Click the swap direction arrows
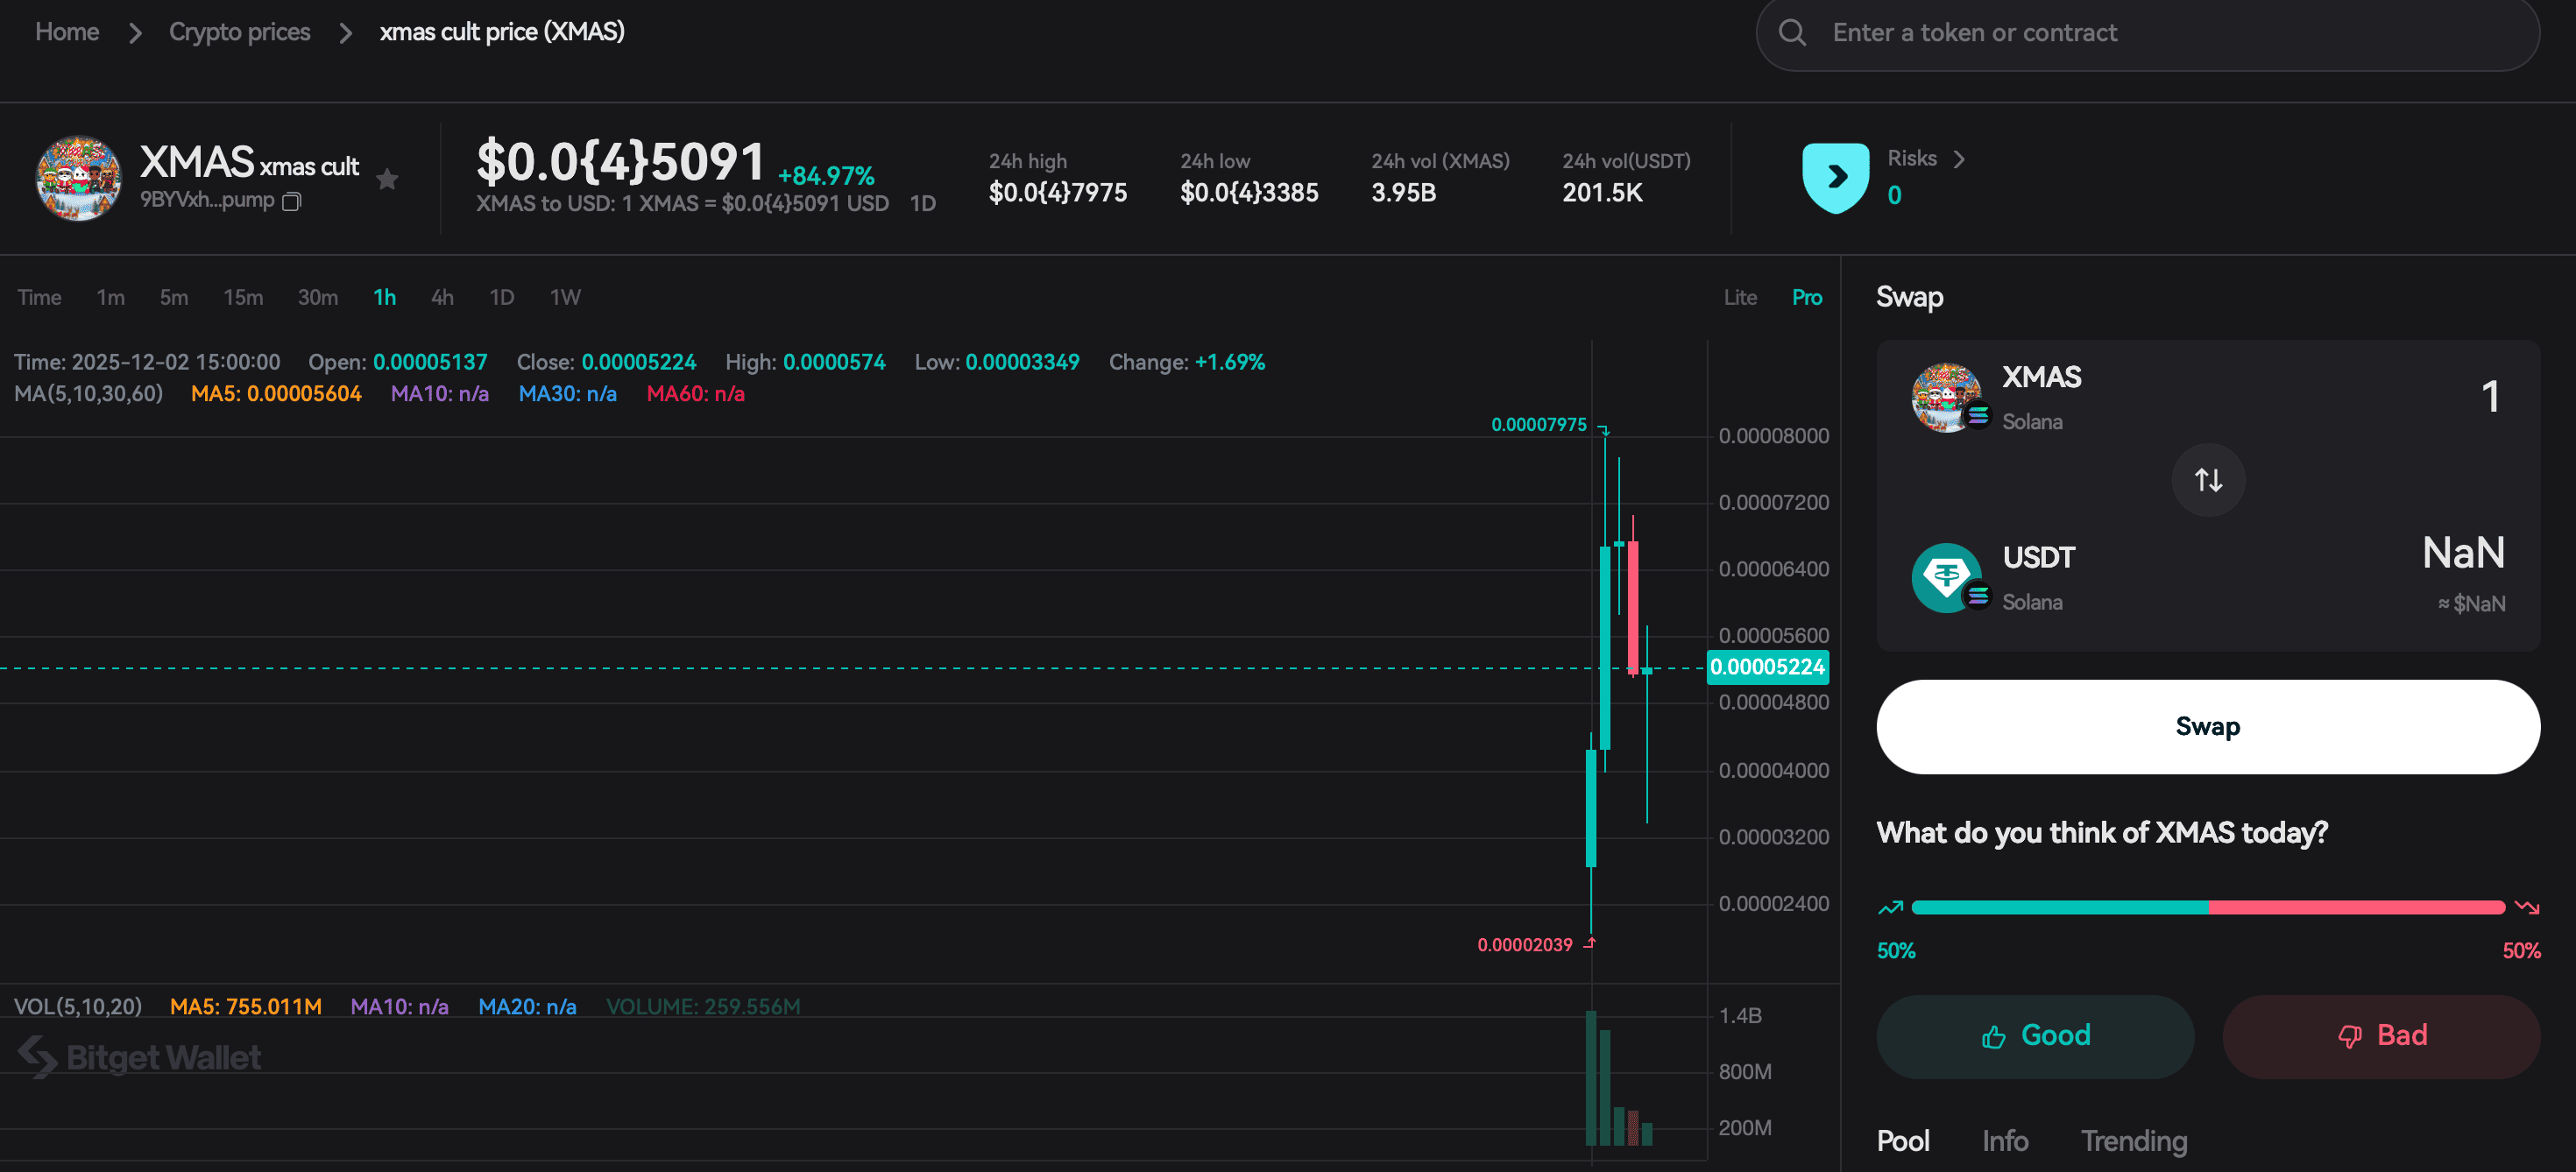 (x=2208, y=479)
